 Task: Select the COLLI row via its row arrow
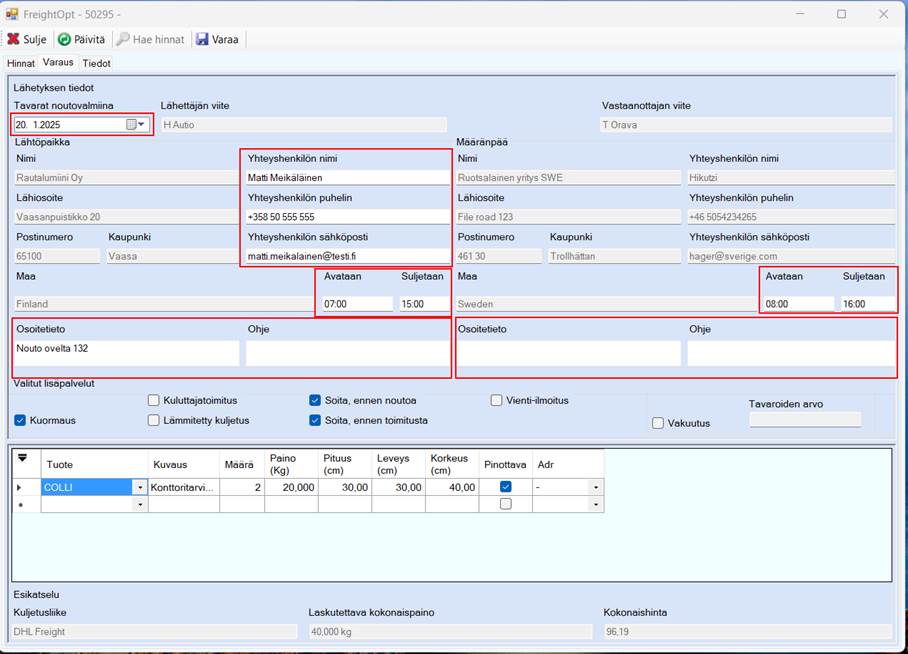[x=20, y=487]
